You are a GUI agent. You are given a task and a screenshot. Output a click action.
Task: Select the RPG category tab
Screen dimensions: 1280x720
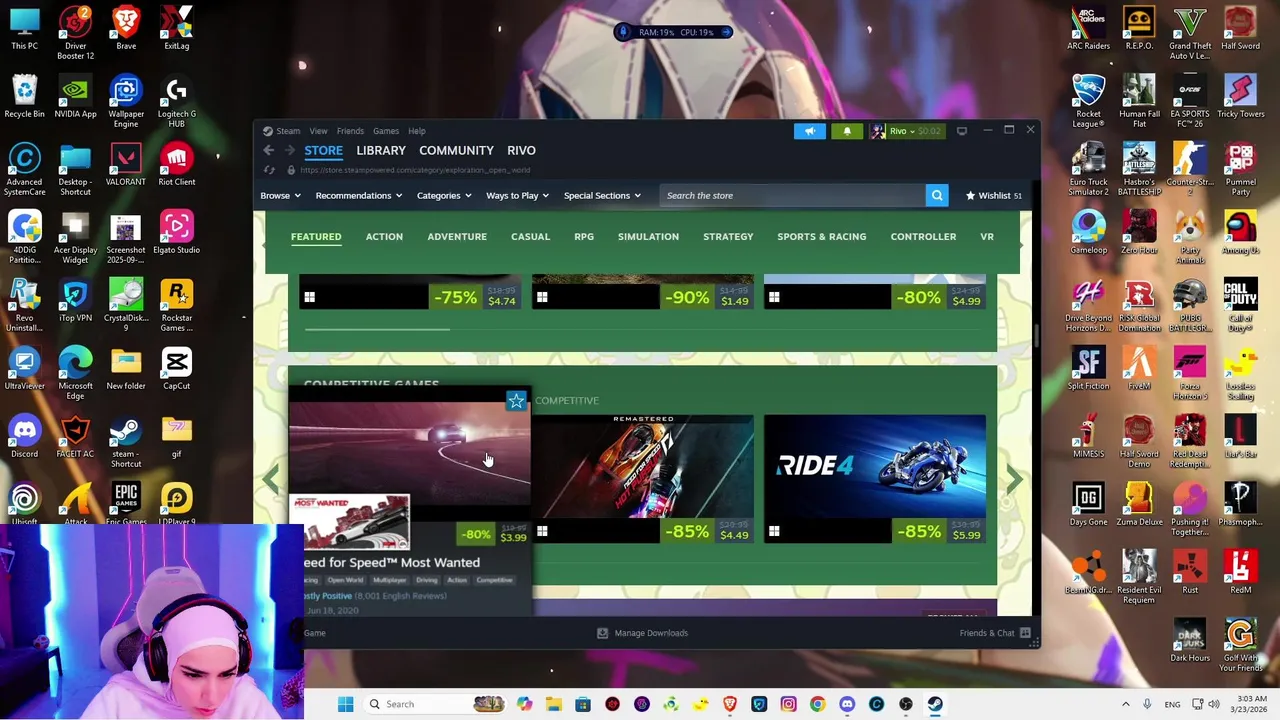point(584,237)
